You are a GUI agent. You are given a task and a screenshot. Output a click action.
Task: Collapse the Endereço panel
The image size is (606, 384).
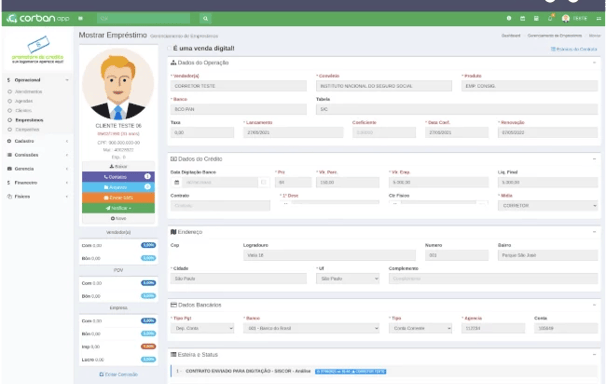click(x=594, y=232)
